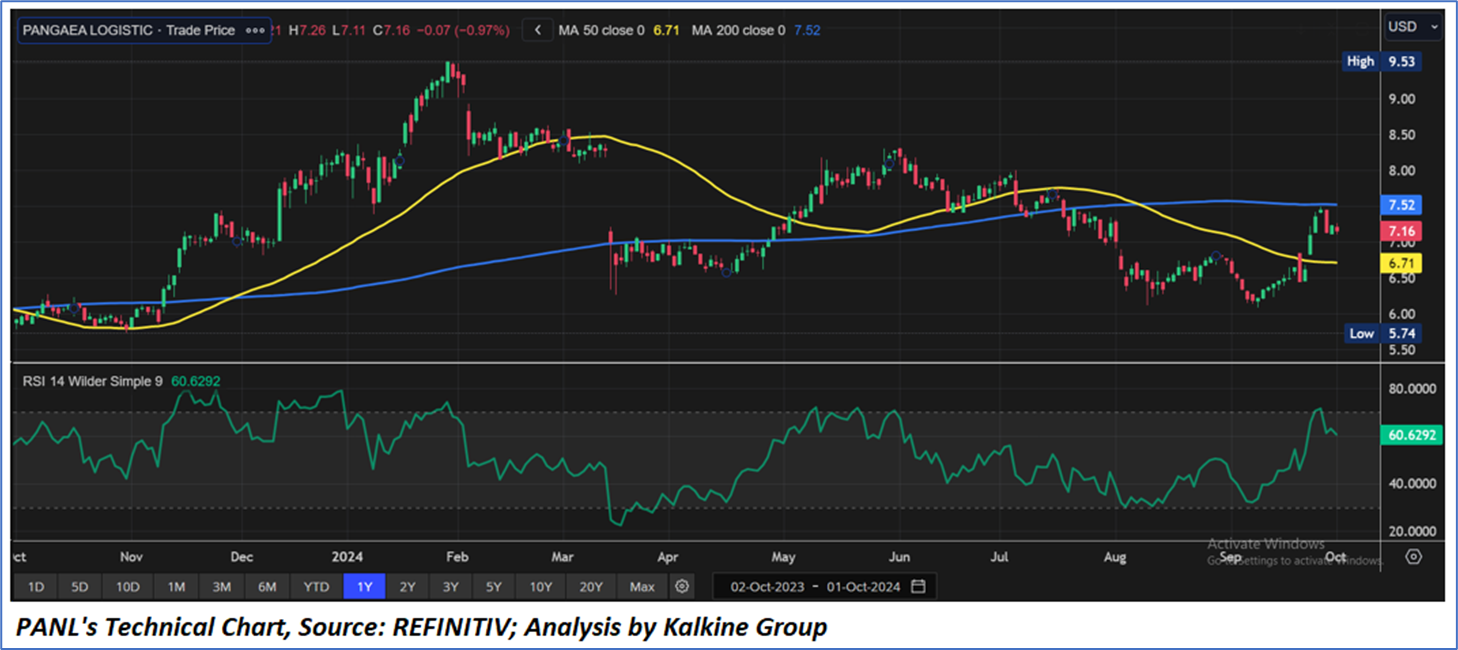Switch chart to 3Y range

(x=451, y=586)
